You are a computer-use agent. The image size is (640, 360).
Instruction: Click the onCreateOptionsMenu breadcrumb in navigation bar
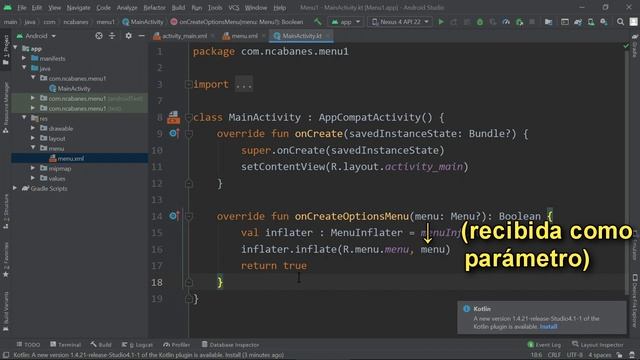237,22
